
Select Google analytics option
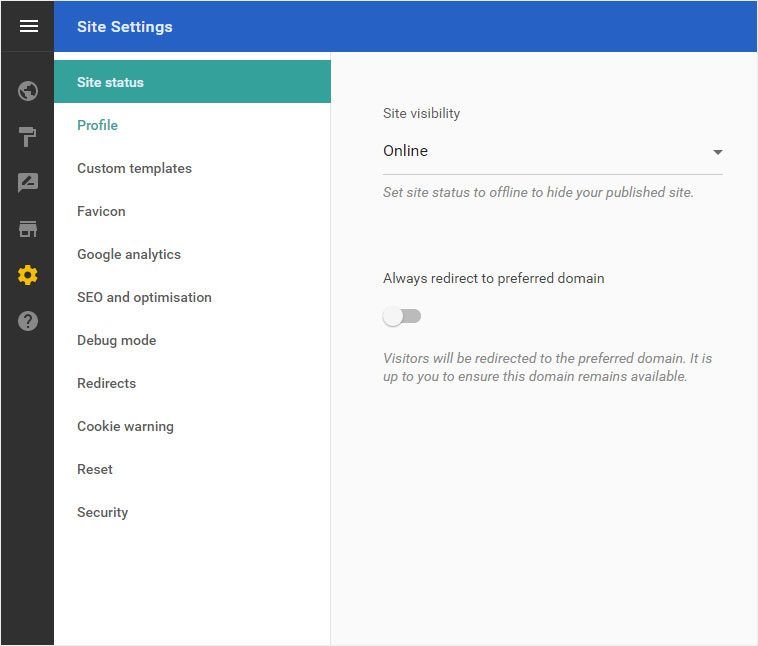(x=192, y=254)
